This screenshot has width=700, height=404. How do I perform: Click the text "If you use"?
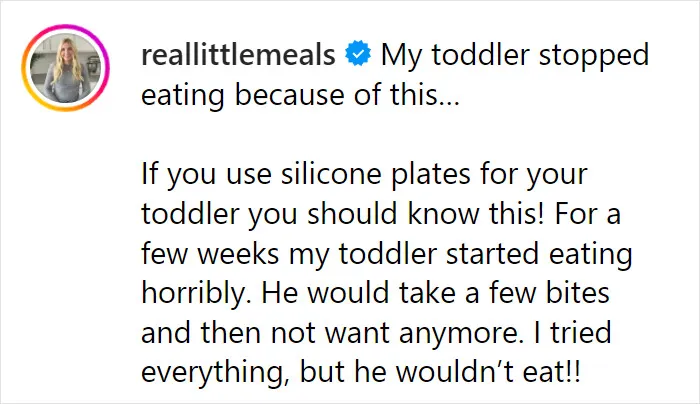coord(206,175)
